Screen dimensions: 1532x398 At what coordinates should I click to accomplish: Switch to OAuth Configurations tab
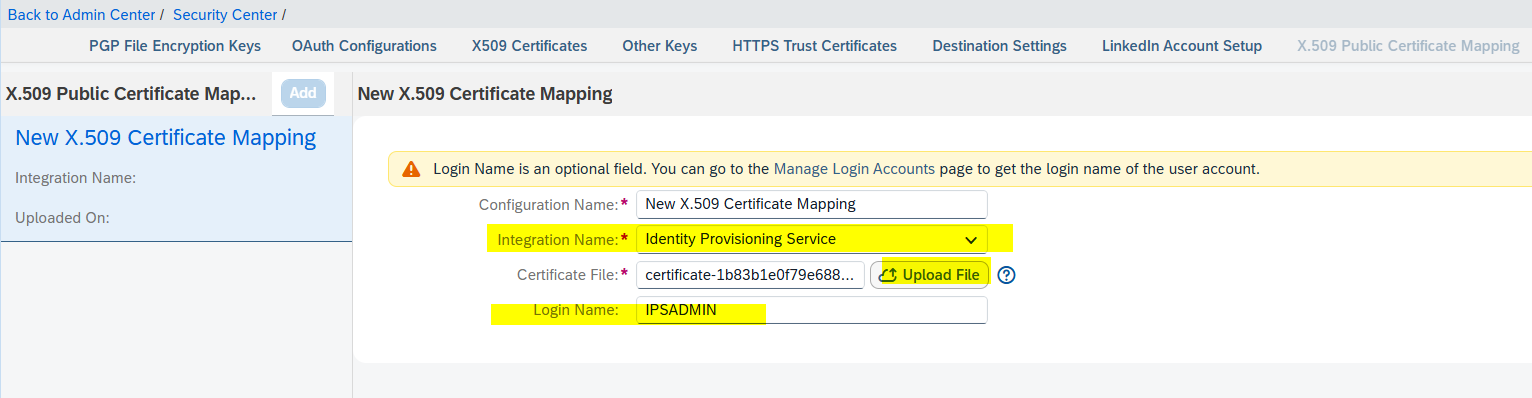(x=364, y=46)
